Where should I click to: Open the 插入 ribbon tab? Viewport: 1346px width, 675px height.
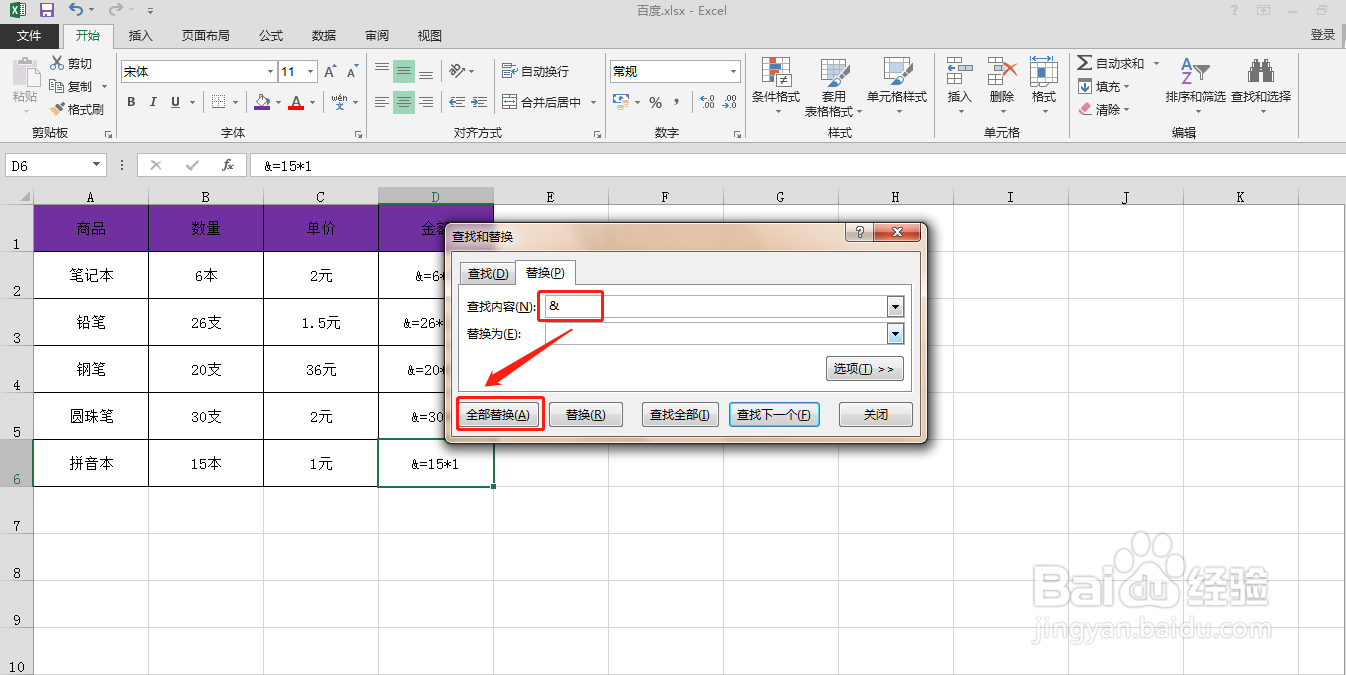click(x=140, y=35)
